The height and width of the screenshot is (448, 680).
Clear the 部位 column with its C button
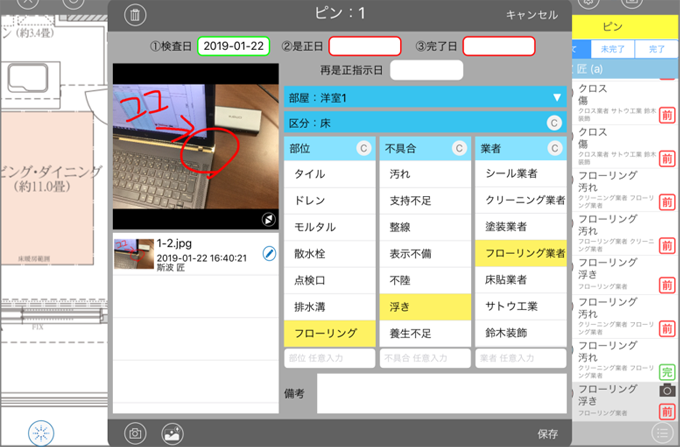[364, 149]
